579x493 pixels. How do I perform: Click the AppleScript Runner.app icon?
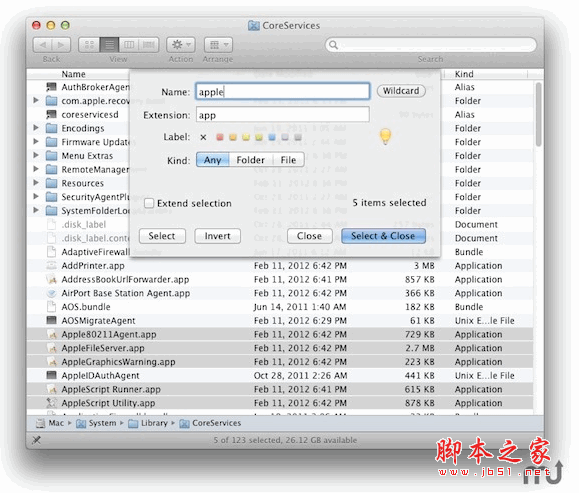pyautogui.click(x=51, y=389)
